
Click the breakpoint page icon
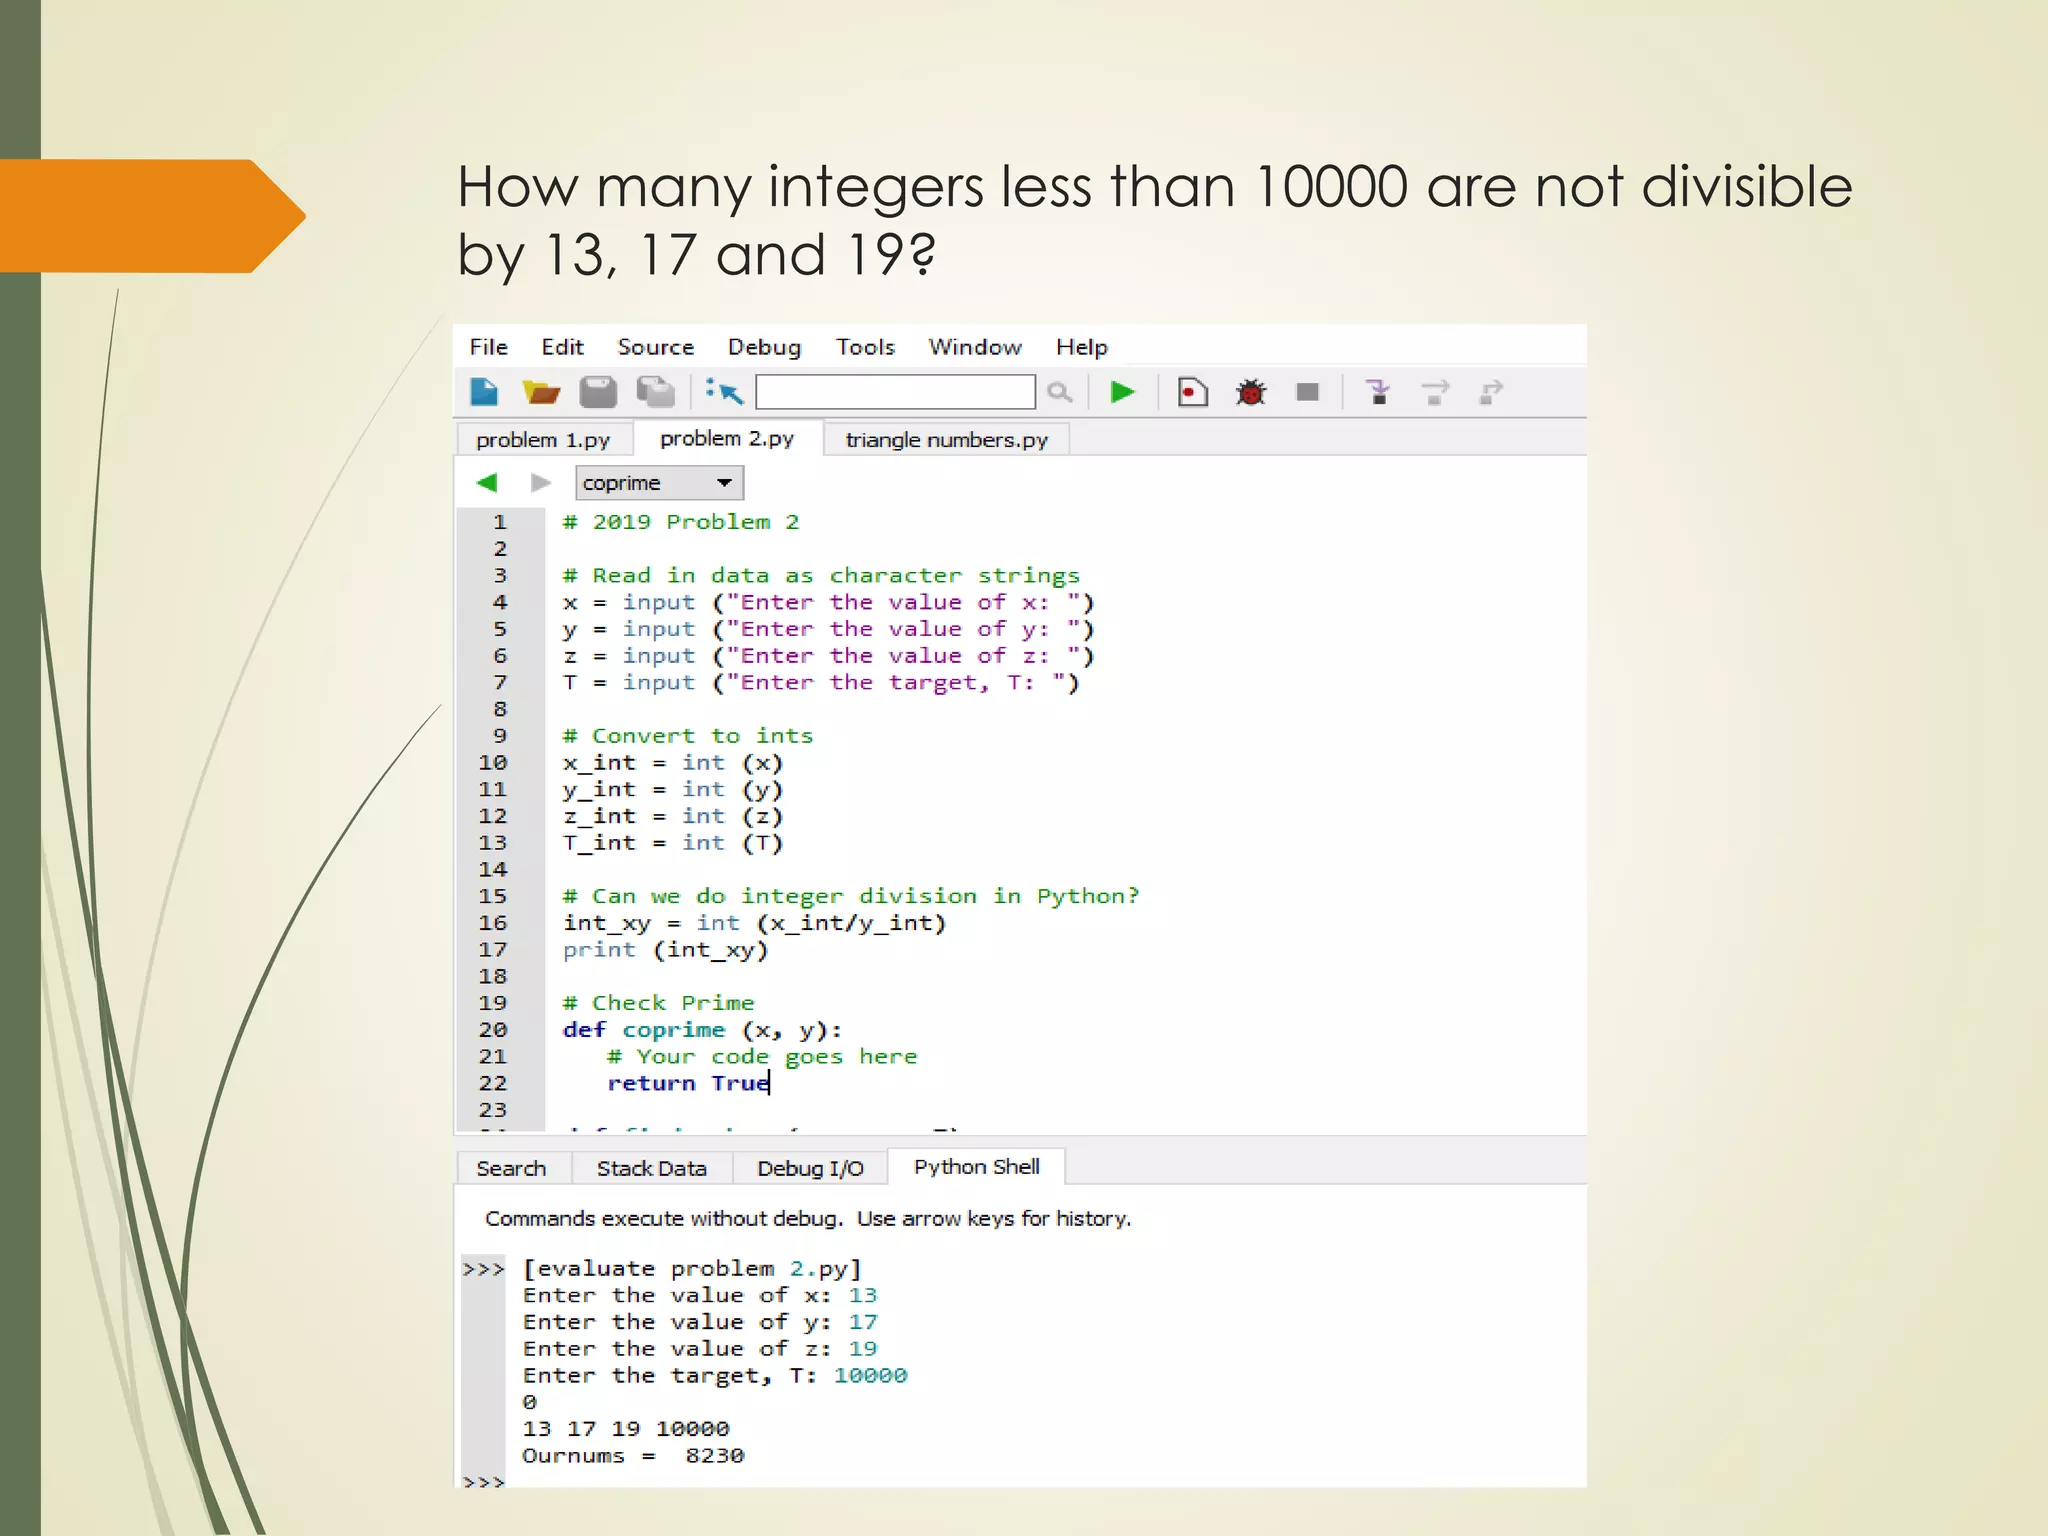click(1192, 392)
